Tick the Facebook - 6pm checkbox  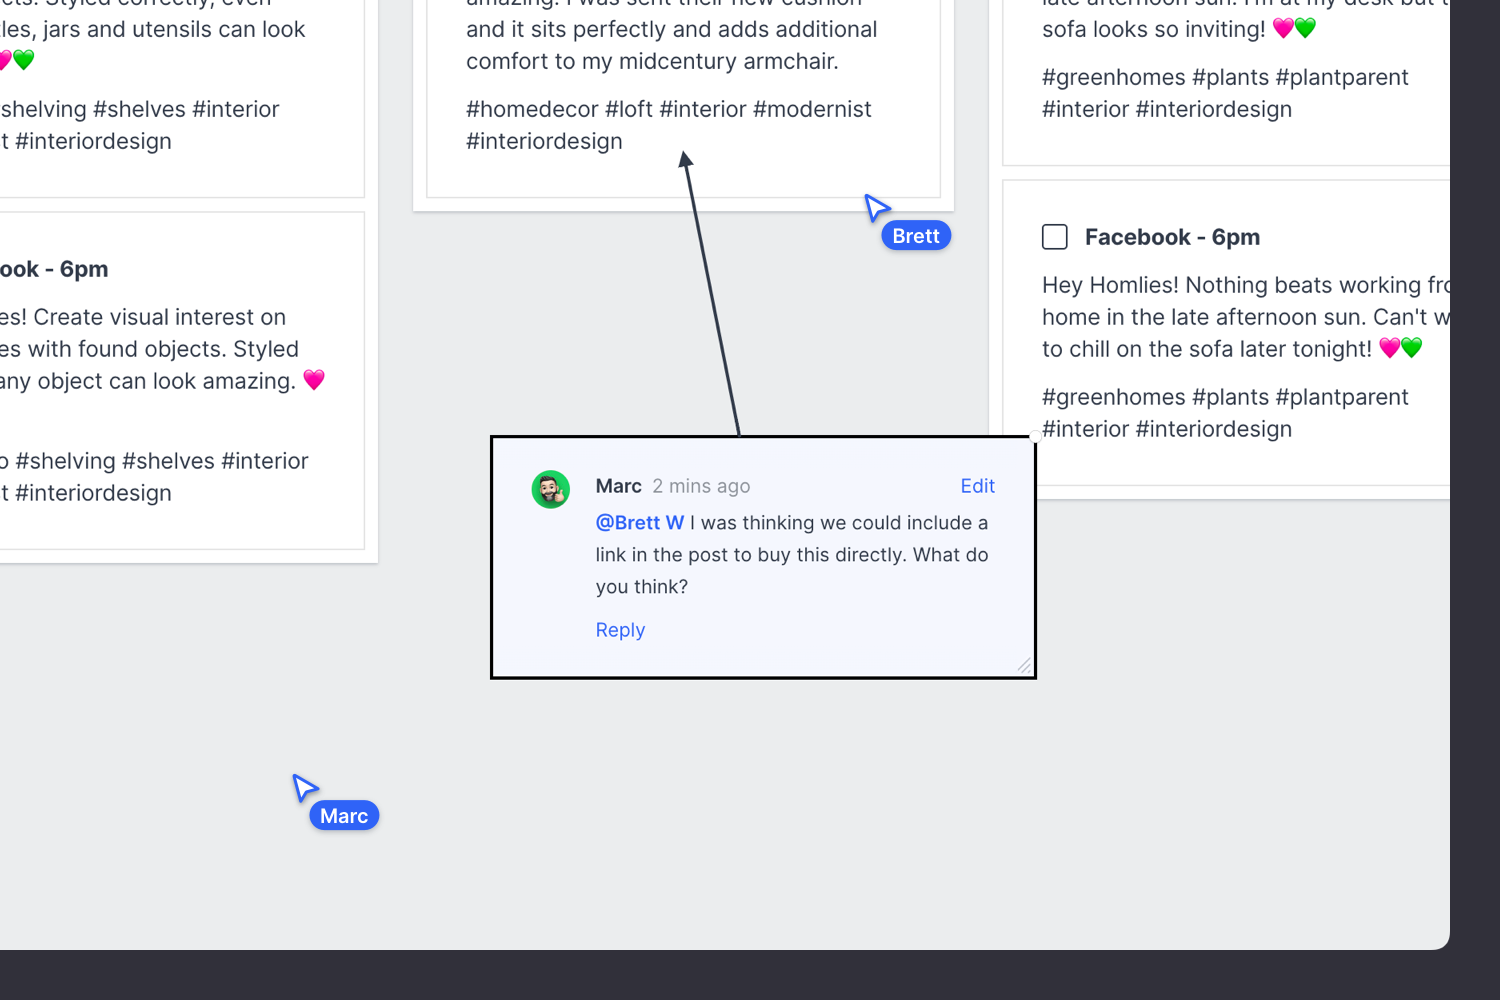(x=1055, y=237)
